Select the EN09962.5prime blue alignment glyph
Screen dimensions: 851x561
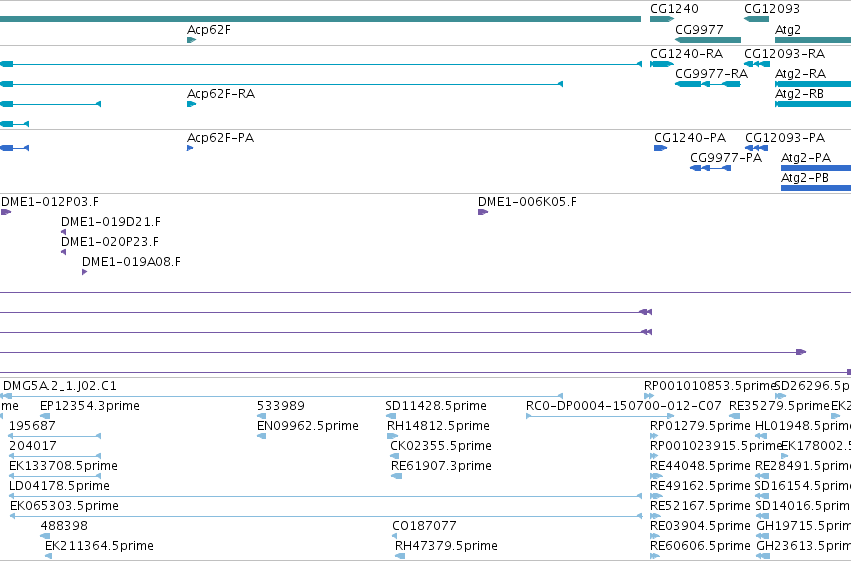[262, 436]
